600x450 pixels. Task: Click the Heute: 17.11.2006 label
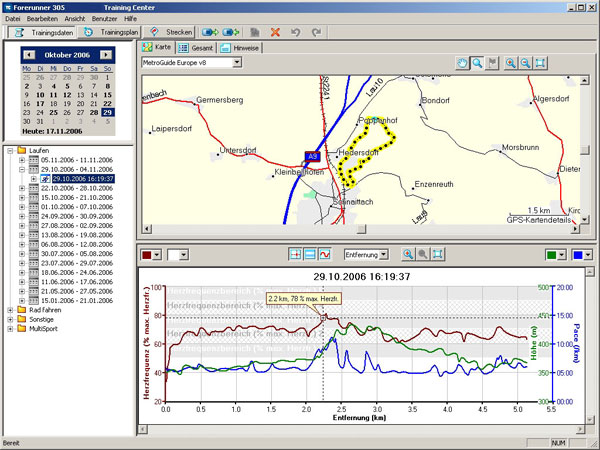click(52, 131)
